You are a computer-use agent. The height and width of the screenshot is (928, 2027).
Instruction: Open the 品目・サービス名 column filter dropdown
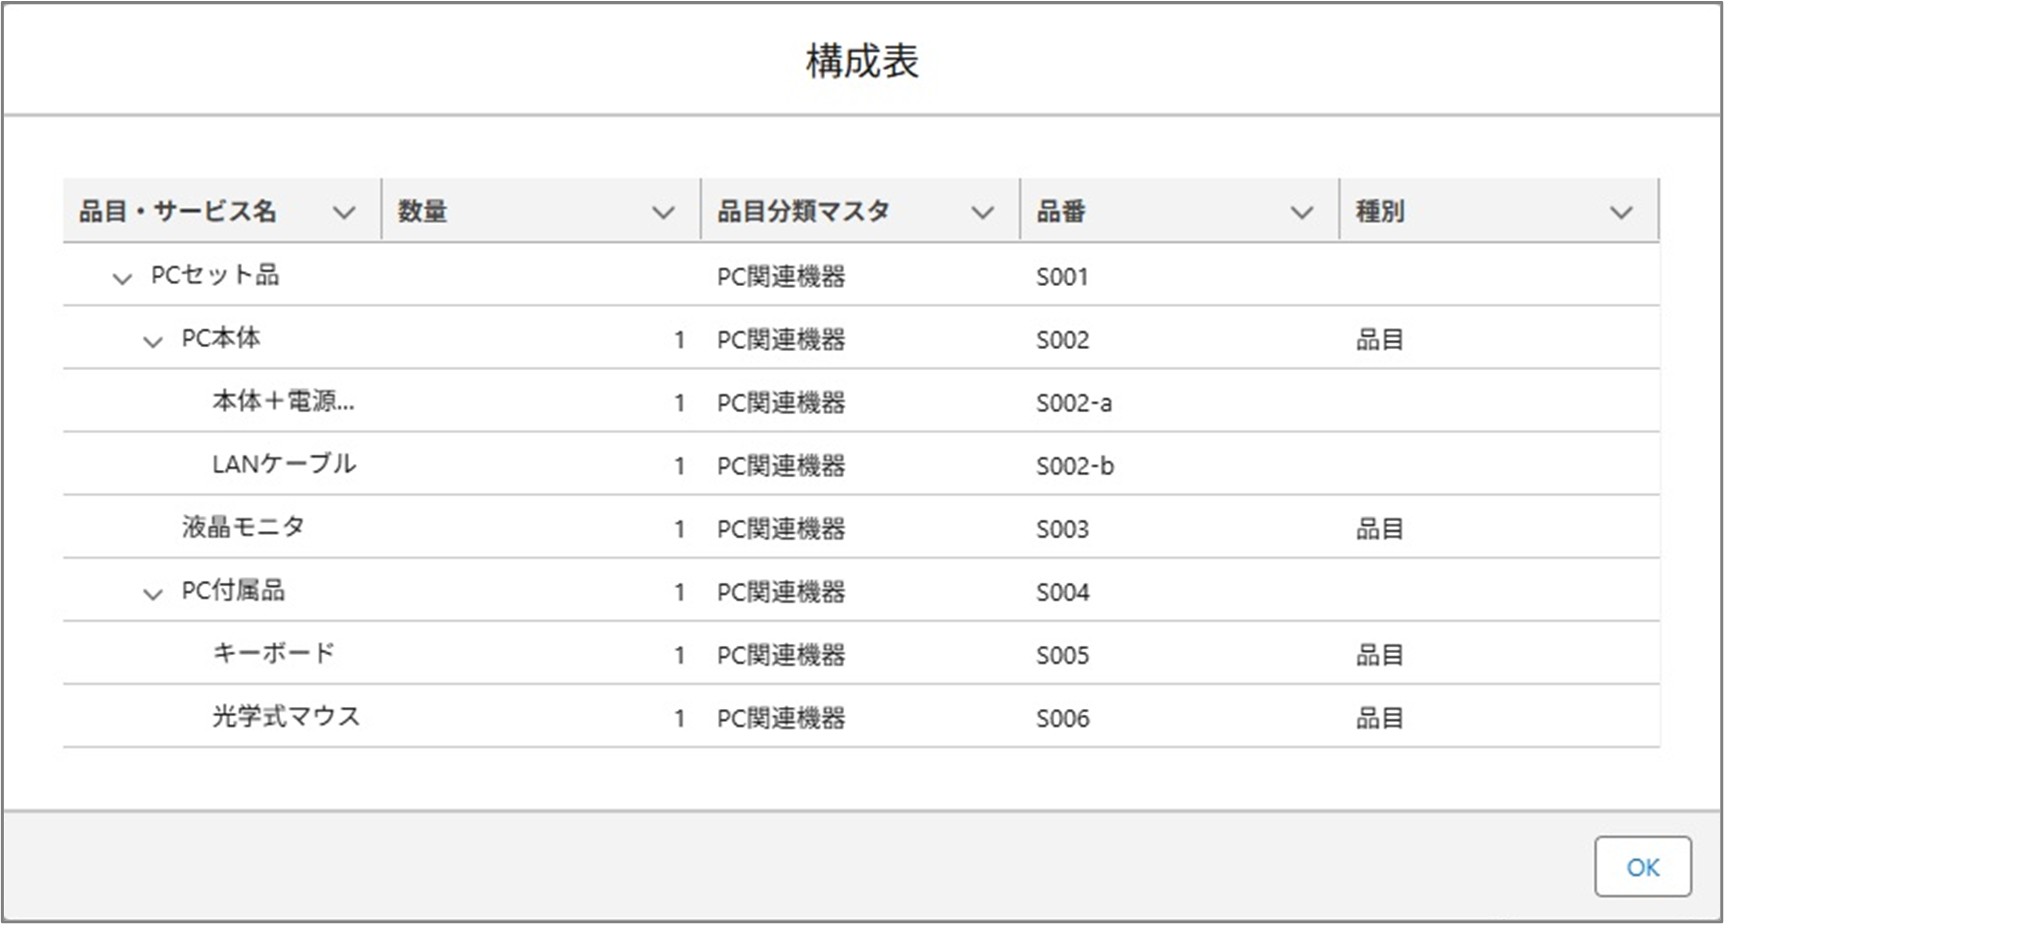pyautogui.click(x=343, y=211)
